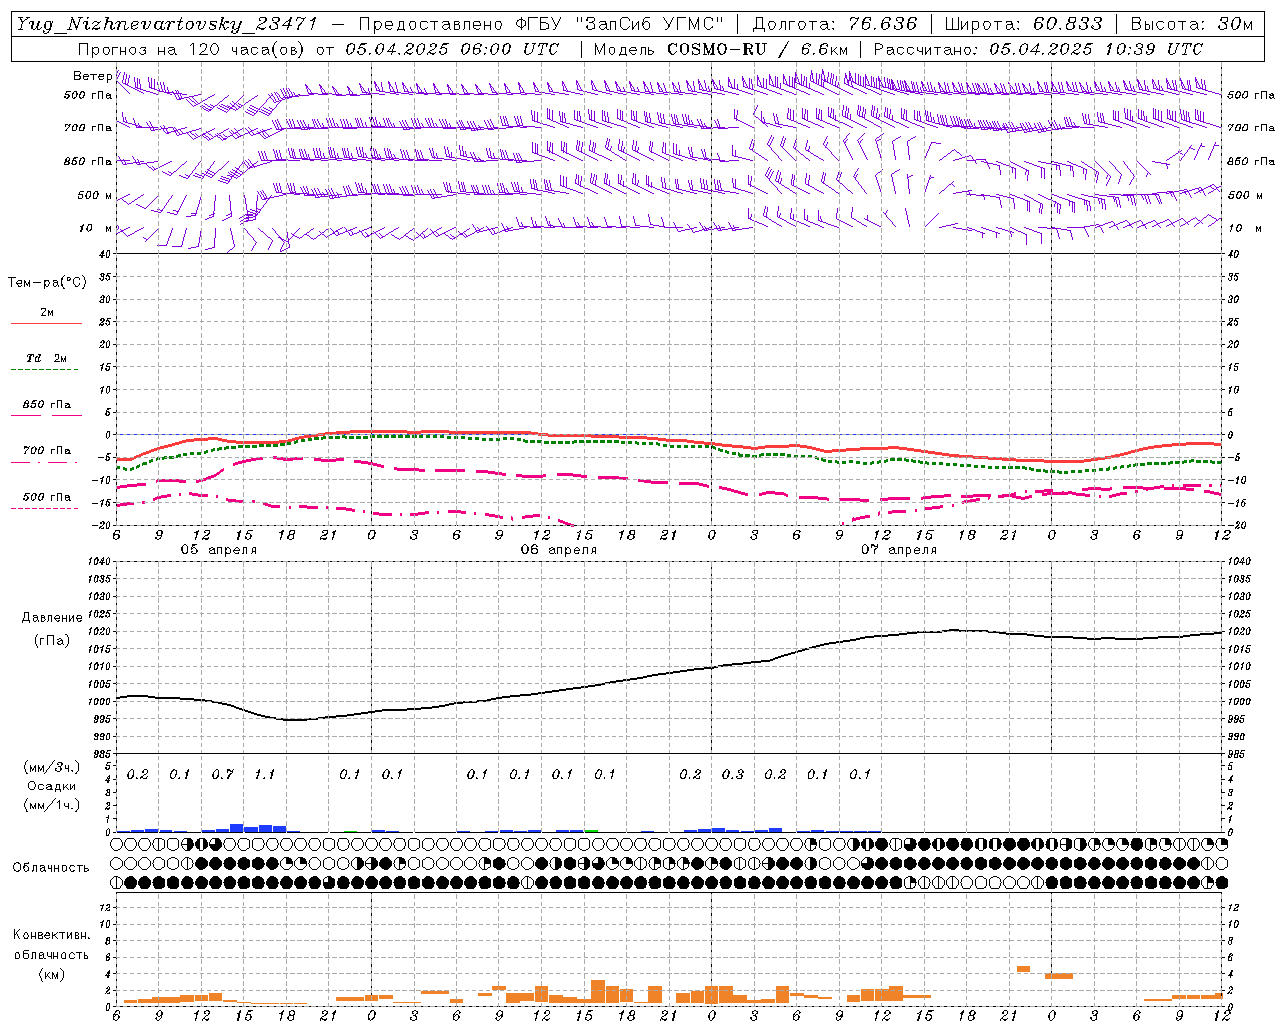Image resolution: width=1280 pixels, height=1024 pixels.
Task: Click the left 500 м wind level label
Action: click(x=96, y=195)
